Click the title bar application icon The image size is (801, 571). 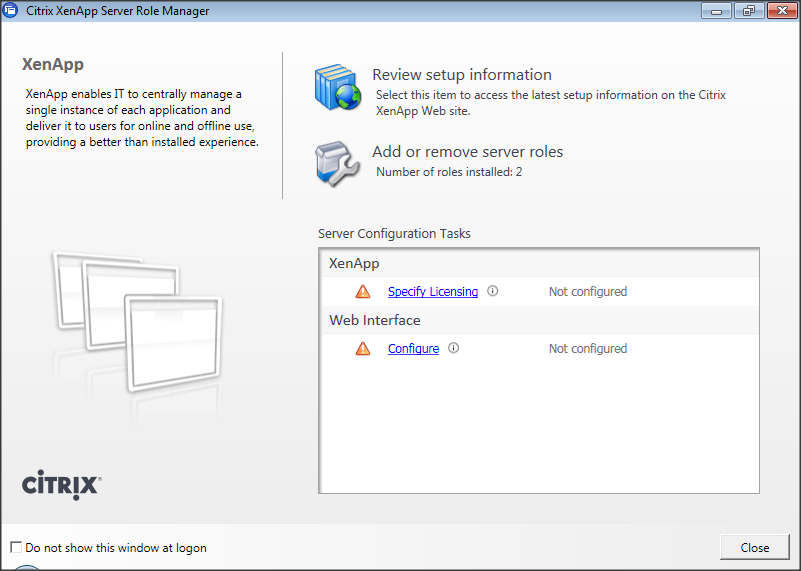click(x=11, y=11)
